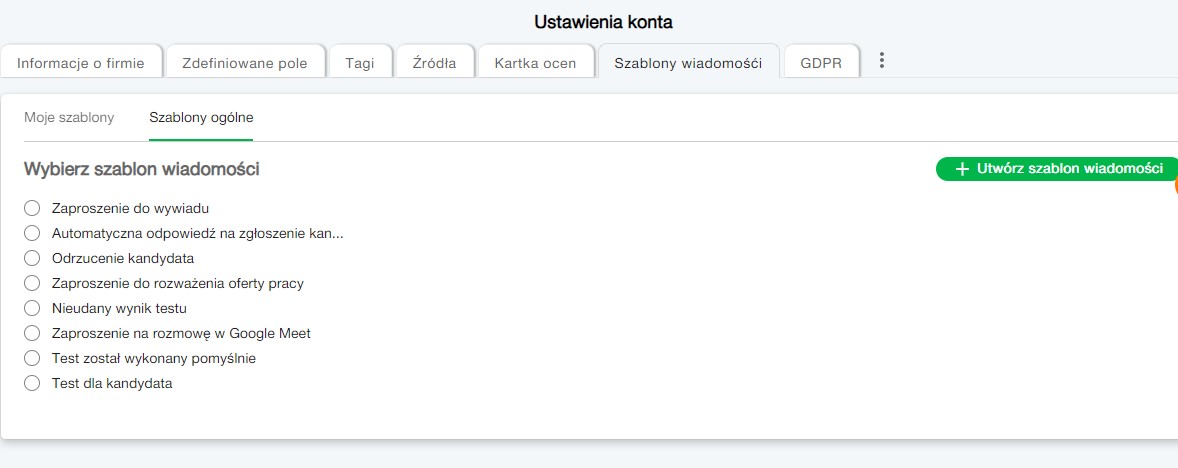Open the Informacje o firmie tab
The height and width of the screenshot is (468, 1178).
point(81,63)
